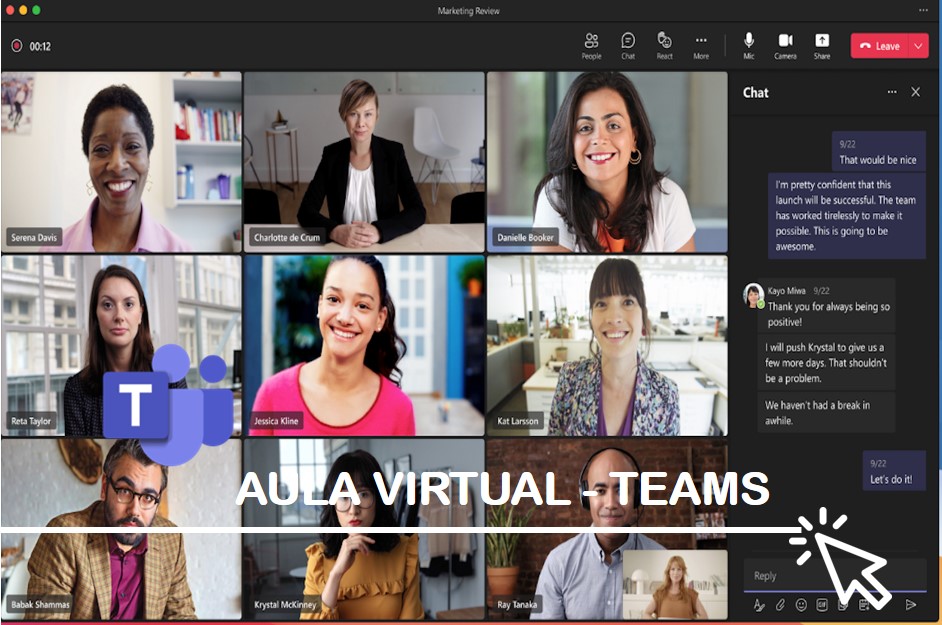Viewport: 942px width, 625px height.
Task: Open text Format options in chat
Action: (x=759, y=604)
